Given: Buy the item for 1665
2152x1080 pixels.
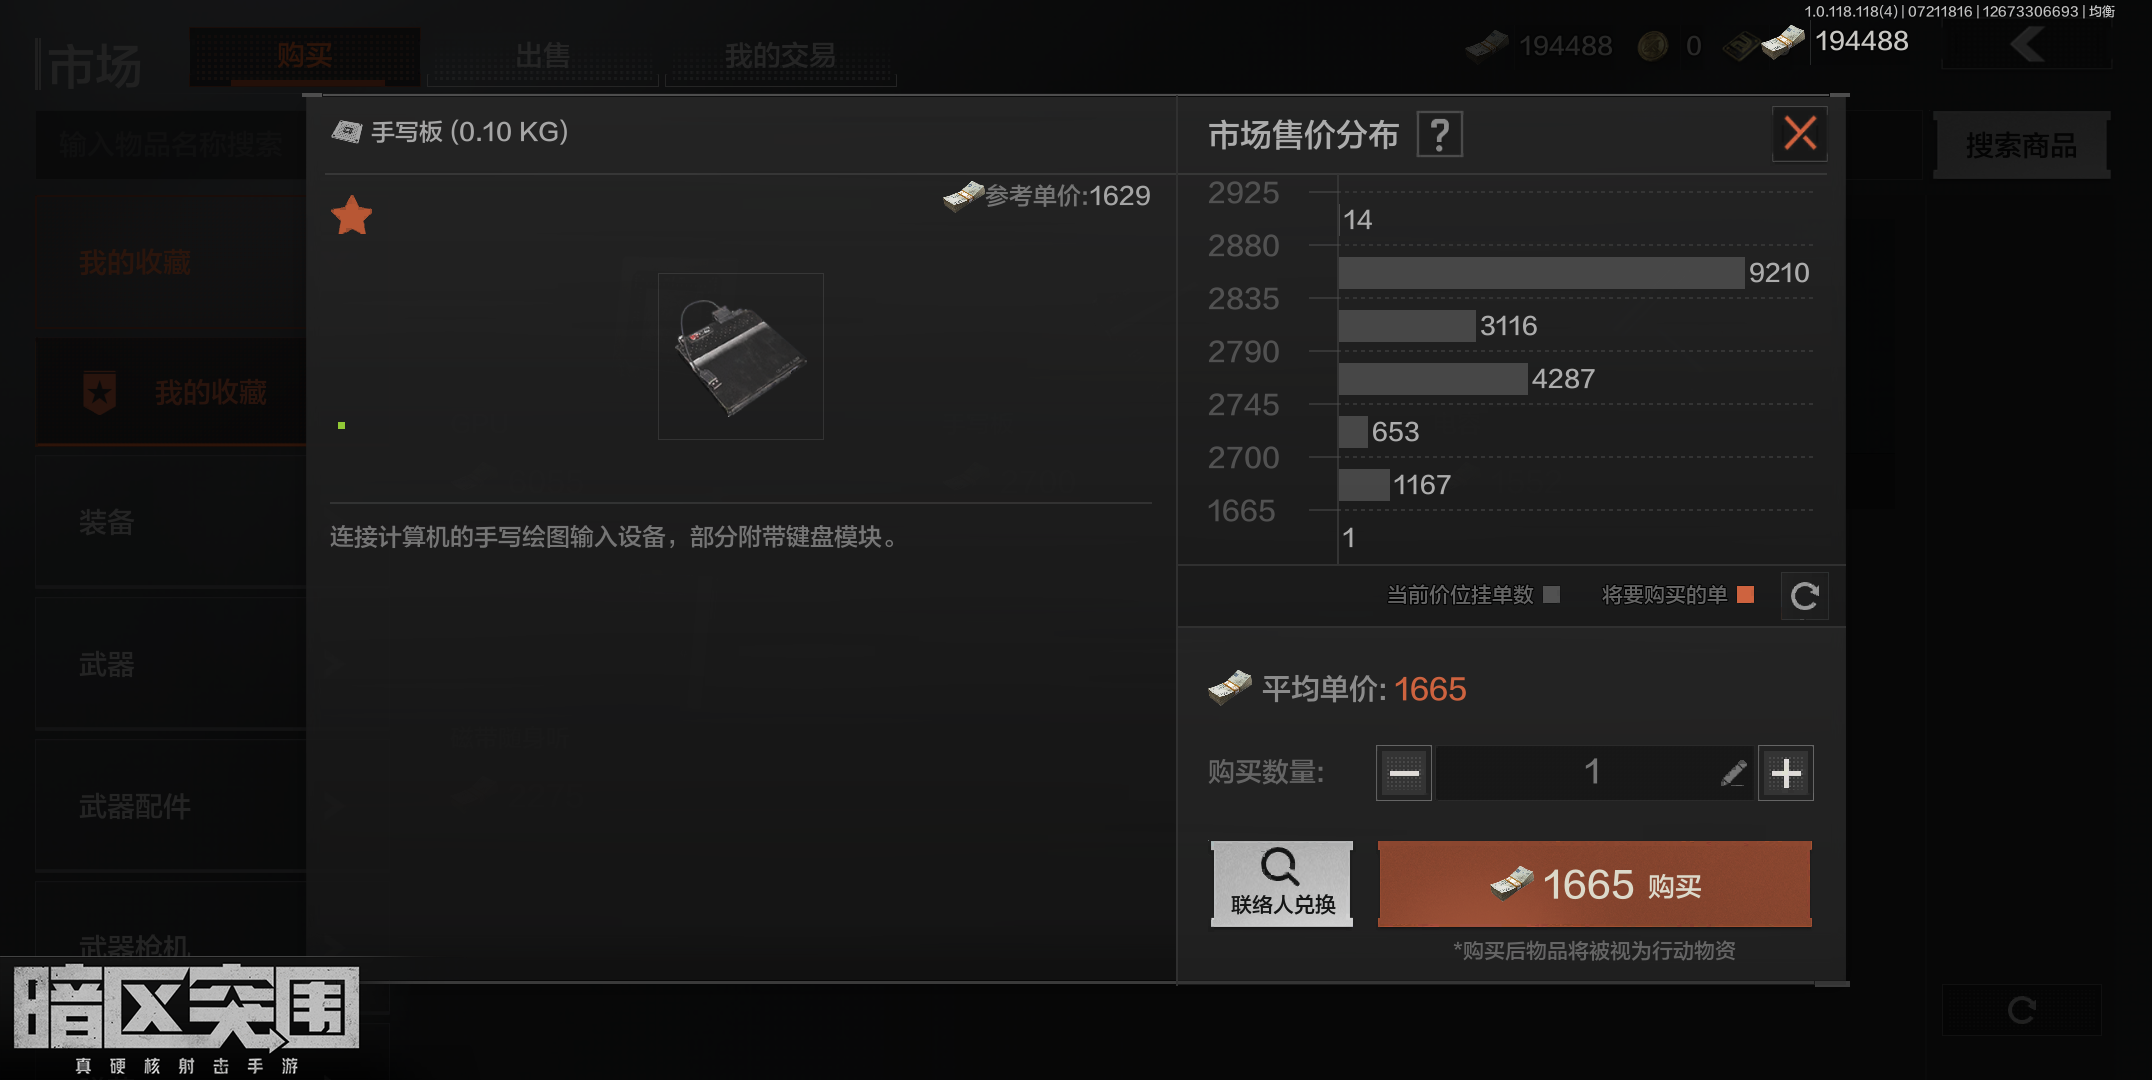Looking at the screenshot, I should point(1595,884).
